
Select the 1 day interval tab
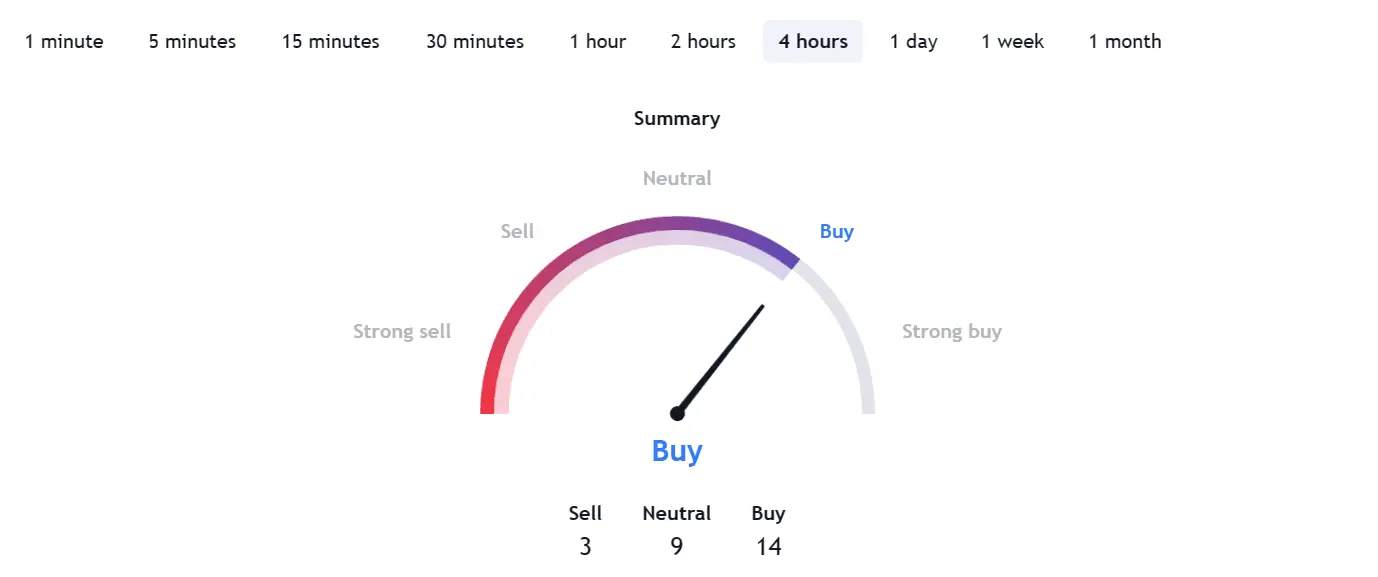[913, 41]
